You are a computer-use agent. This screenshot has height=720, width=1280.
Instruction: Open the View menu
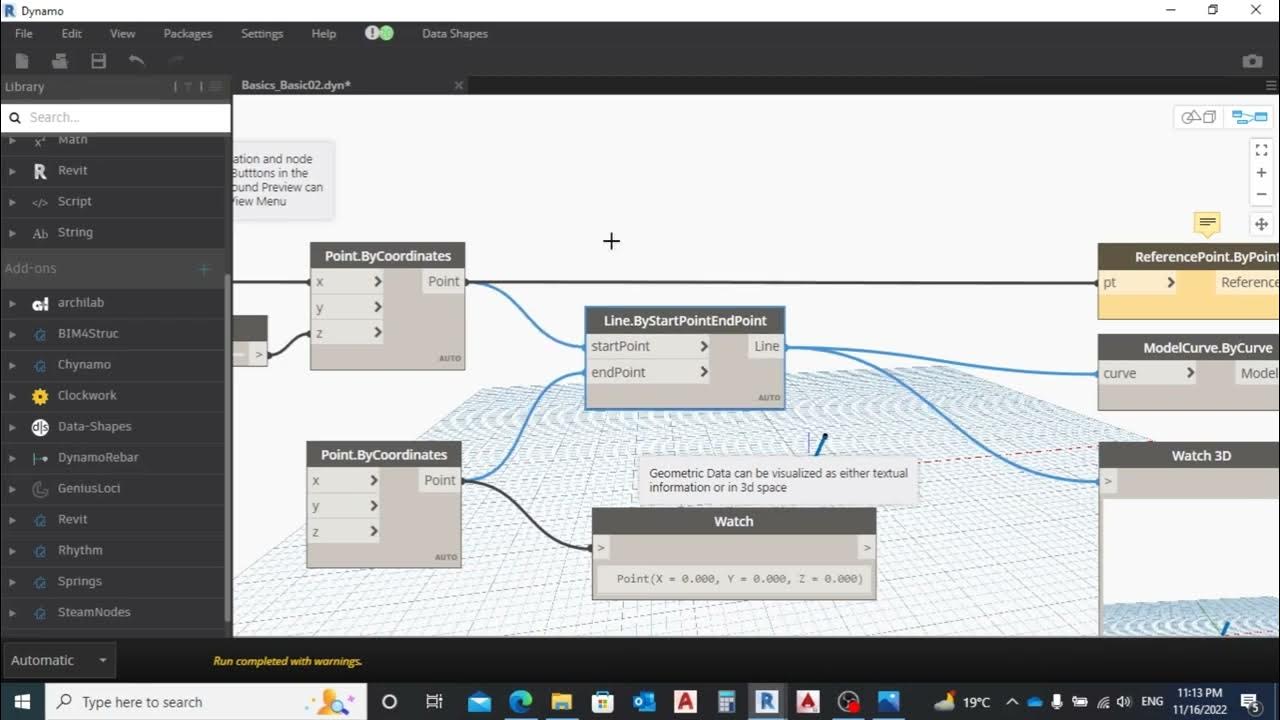pyautogui.click(x=122, y=33)
